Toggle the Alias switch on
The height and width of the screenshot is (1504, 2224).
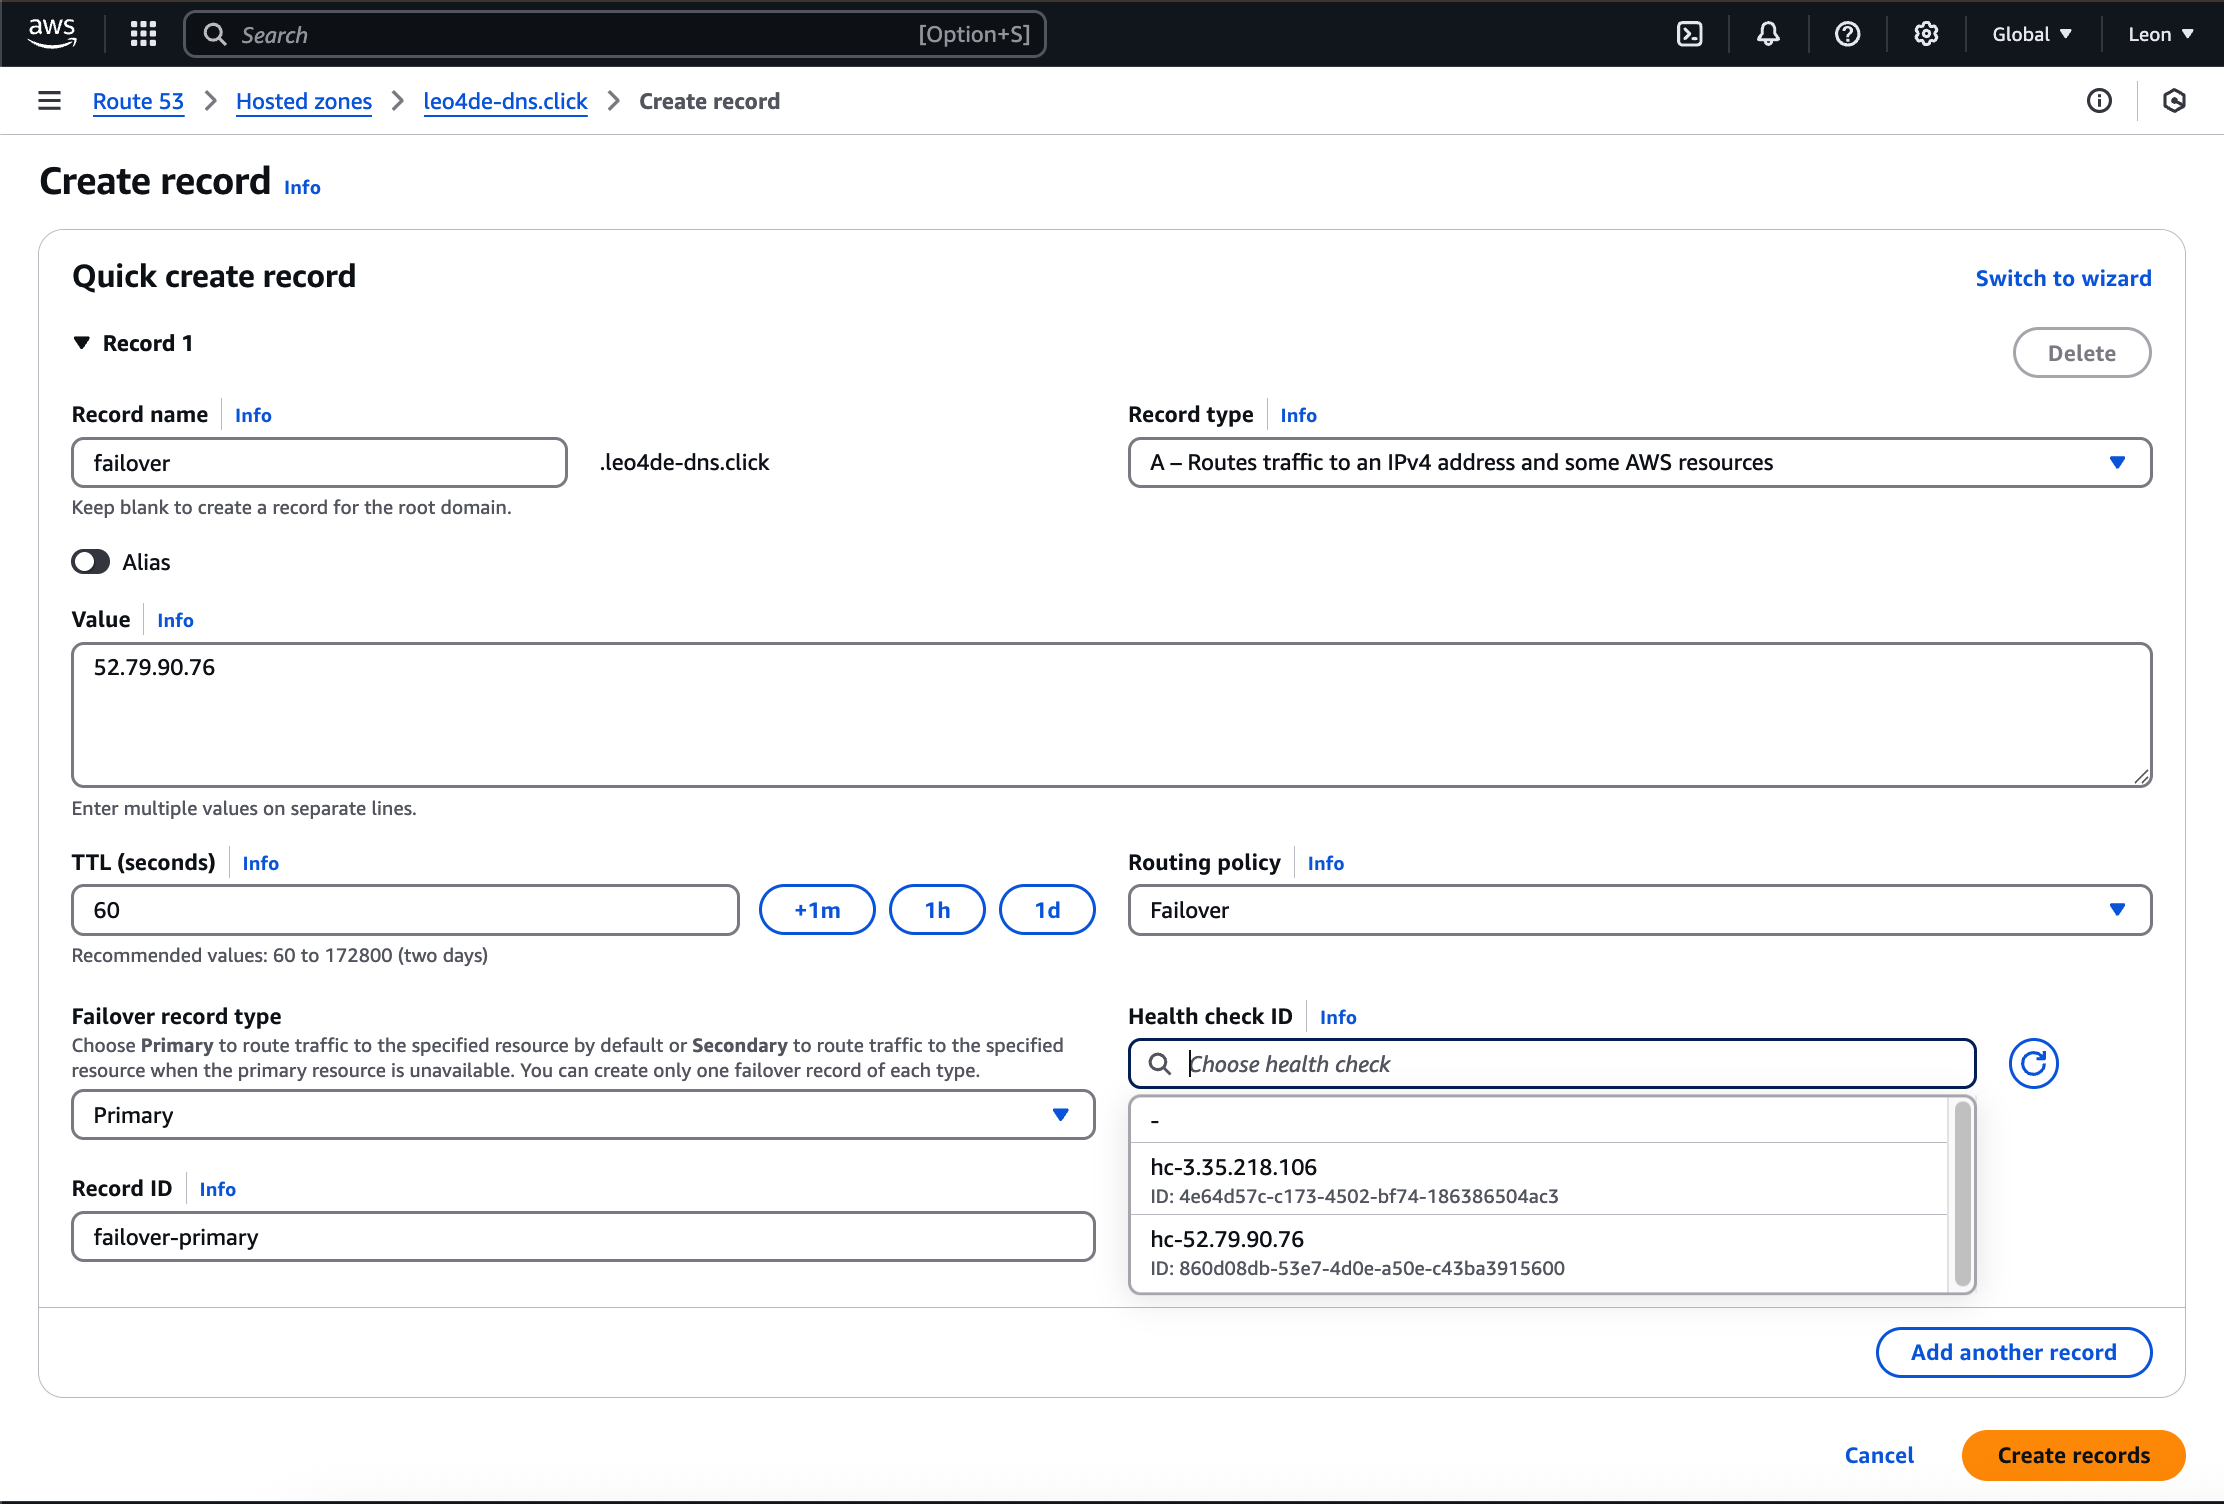pos(90,562)
